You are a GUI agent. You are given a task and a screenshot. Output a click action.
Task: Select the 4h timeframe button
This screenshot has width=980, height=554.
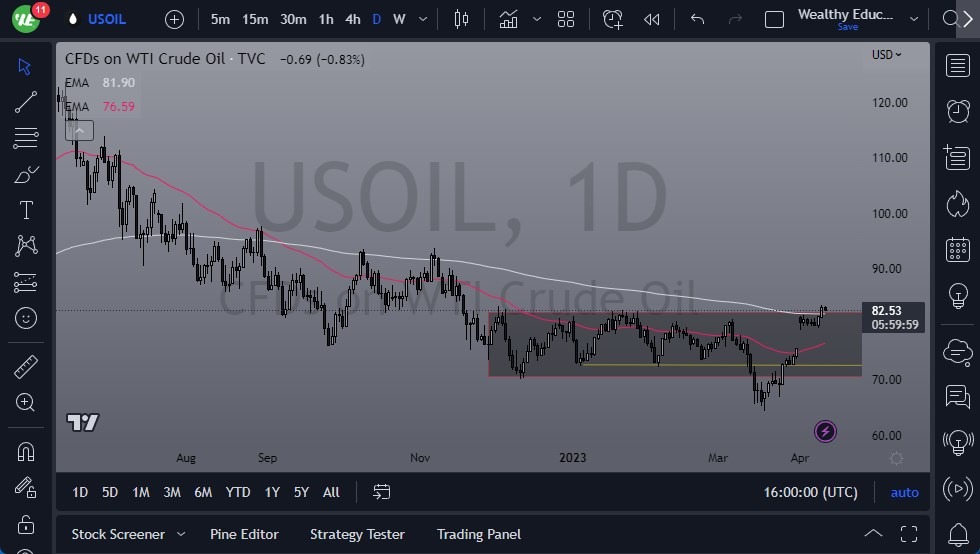352,19
